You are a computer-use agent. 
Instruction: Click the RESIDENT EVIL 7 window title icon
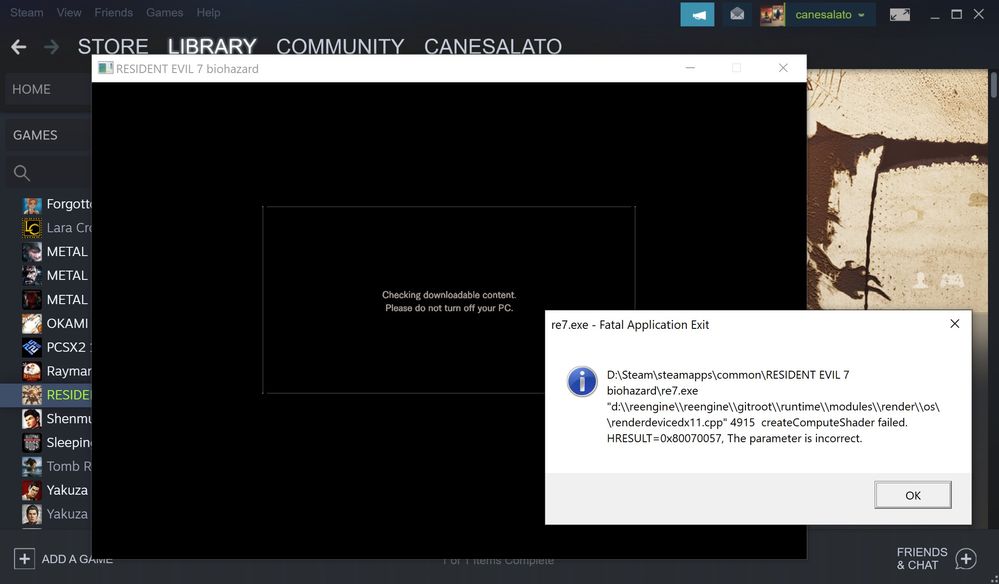click(105, 68)
